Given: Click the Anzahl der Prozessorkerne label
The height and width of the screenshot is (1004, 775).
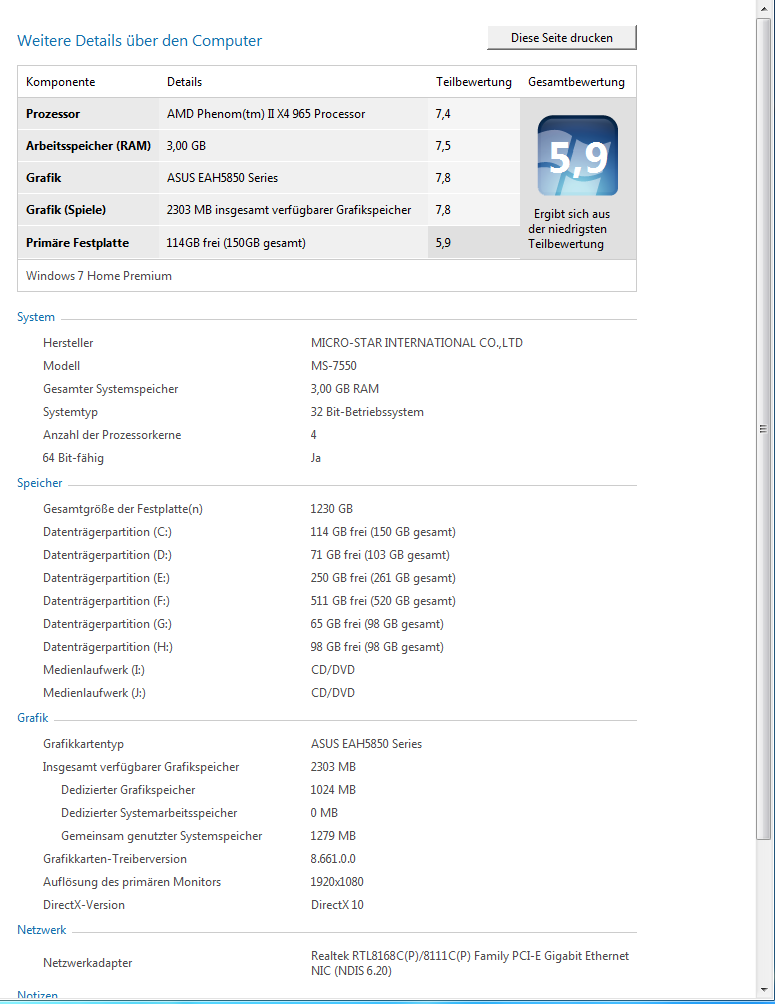Looking at the screenshot, I should [x=112, y=435].
